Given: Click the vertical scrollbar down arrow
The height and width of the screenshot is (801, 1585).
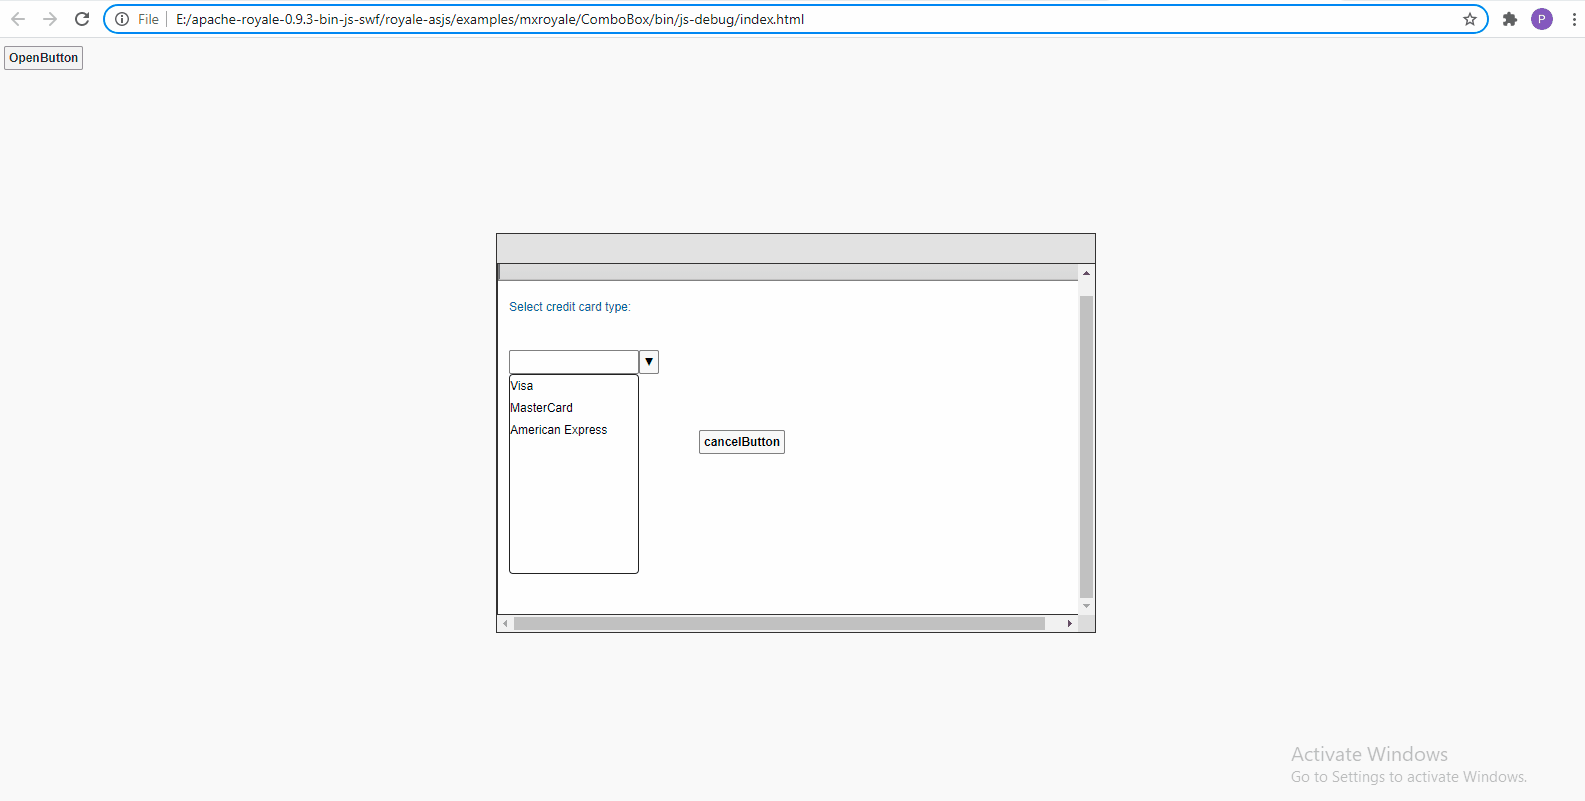Looking at the screenshot, I should pos(1086,606).
